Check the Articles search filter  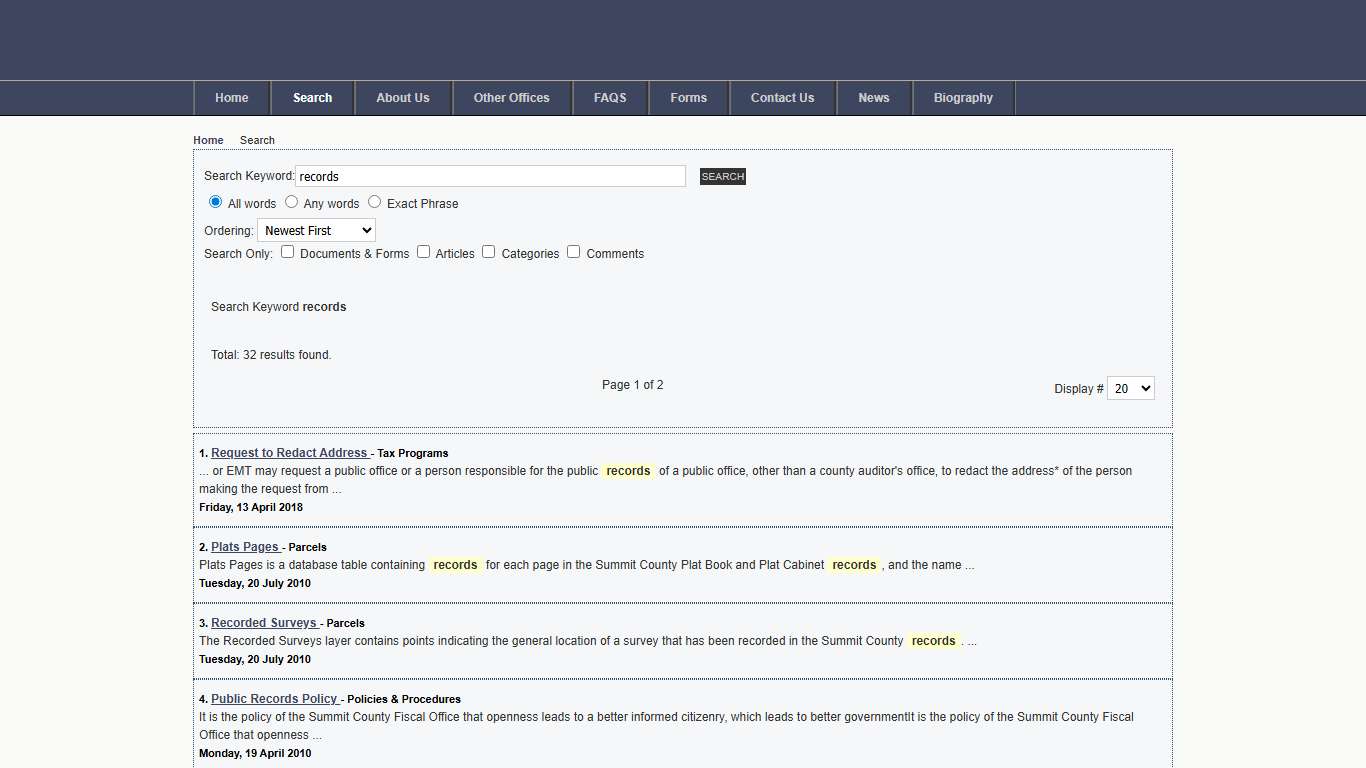point(423,252)
